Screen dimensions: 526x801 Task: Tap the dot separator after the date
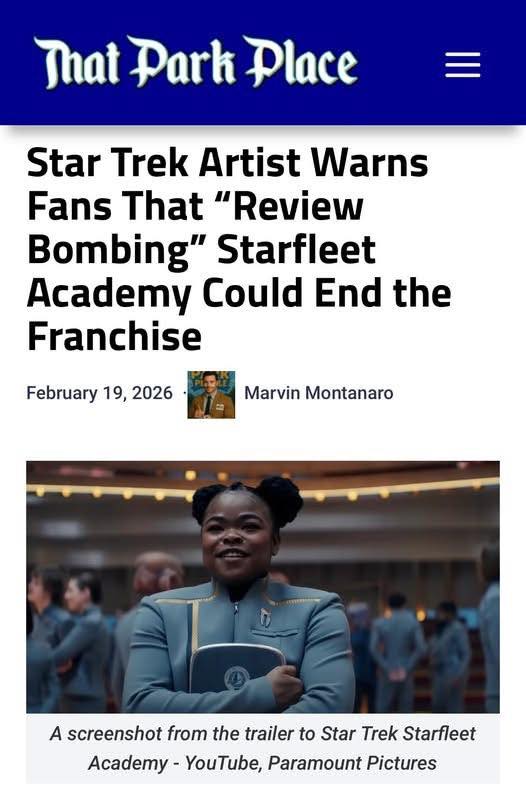(184, 393)
